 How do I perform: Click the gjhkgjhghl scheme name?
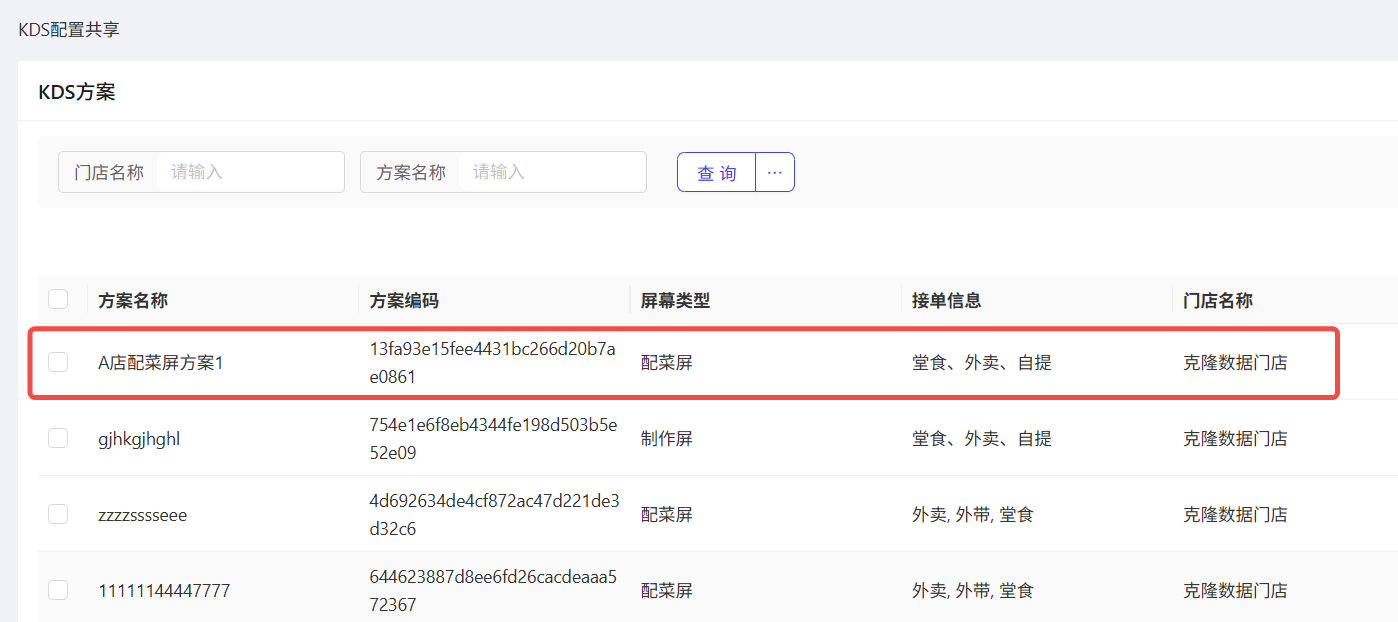[x=139, y=439]
